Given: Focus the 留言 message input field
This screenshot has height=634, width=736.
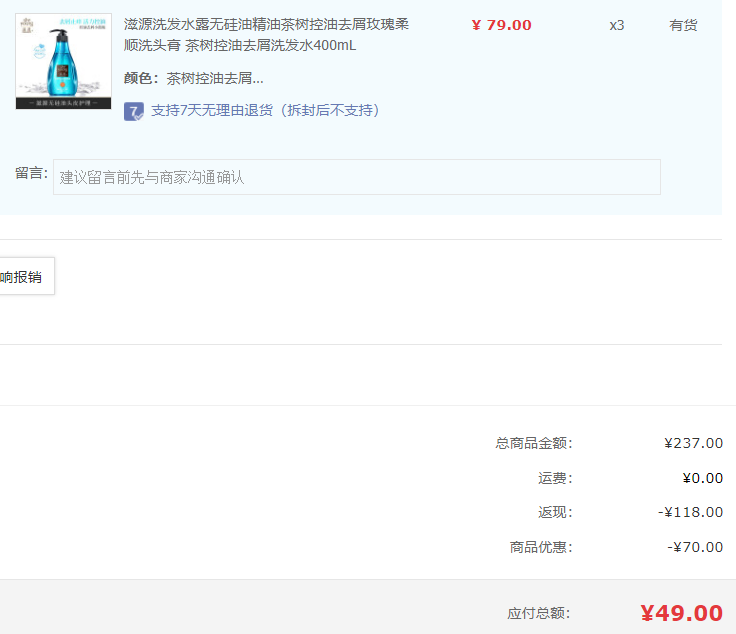Looking at the screenshot, I should click(356, 177).
